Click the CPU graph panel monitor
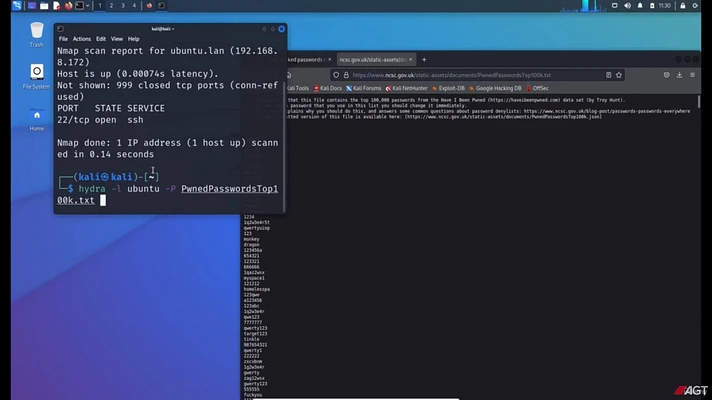The height and width of the screenshot is (400, 712). [x=583, y=6]
